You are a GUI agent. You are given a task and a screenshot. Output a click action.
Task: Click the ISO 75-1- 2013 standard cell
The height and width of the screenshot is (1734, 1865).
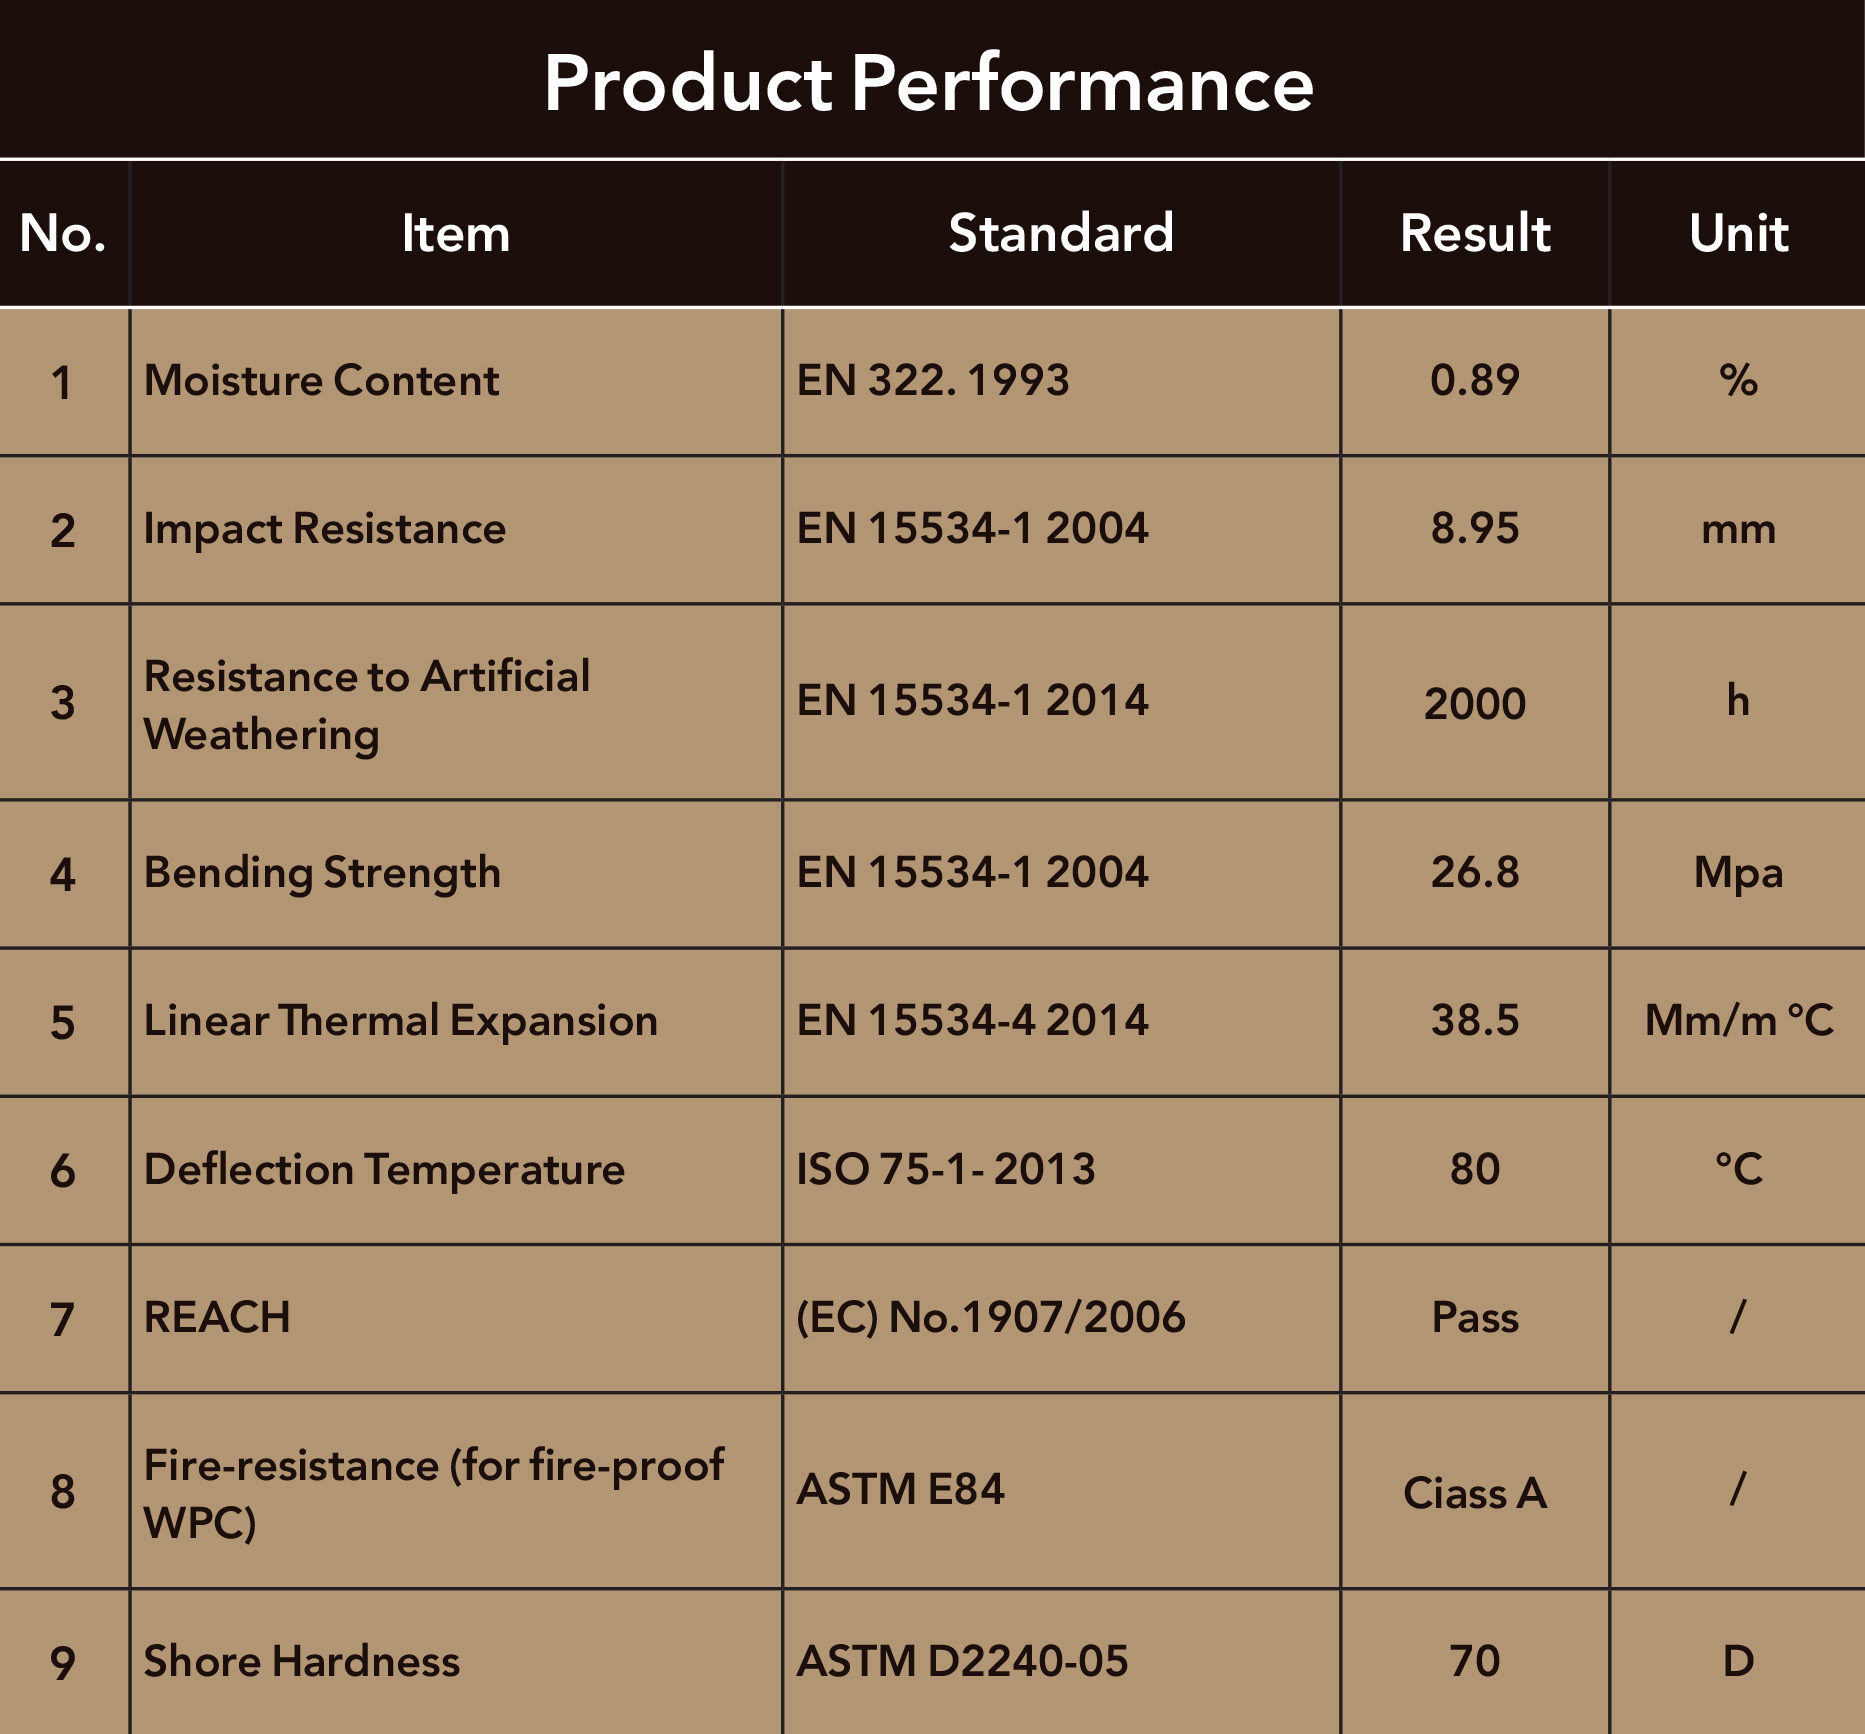click(x=946, y=1169)
